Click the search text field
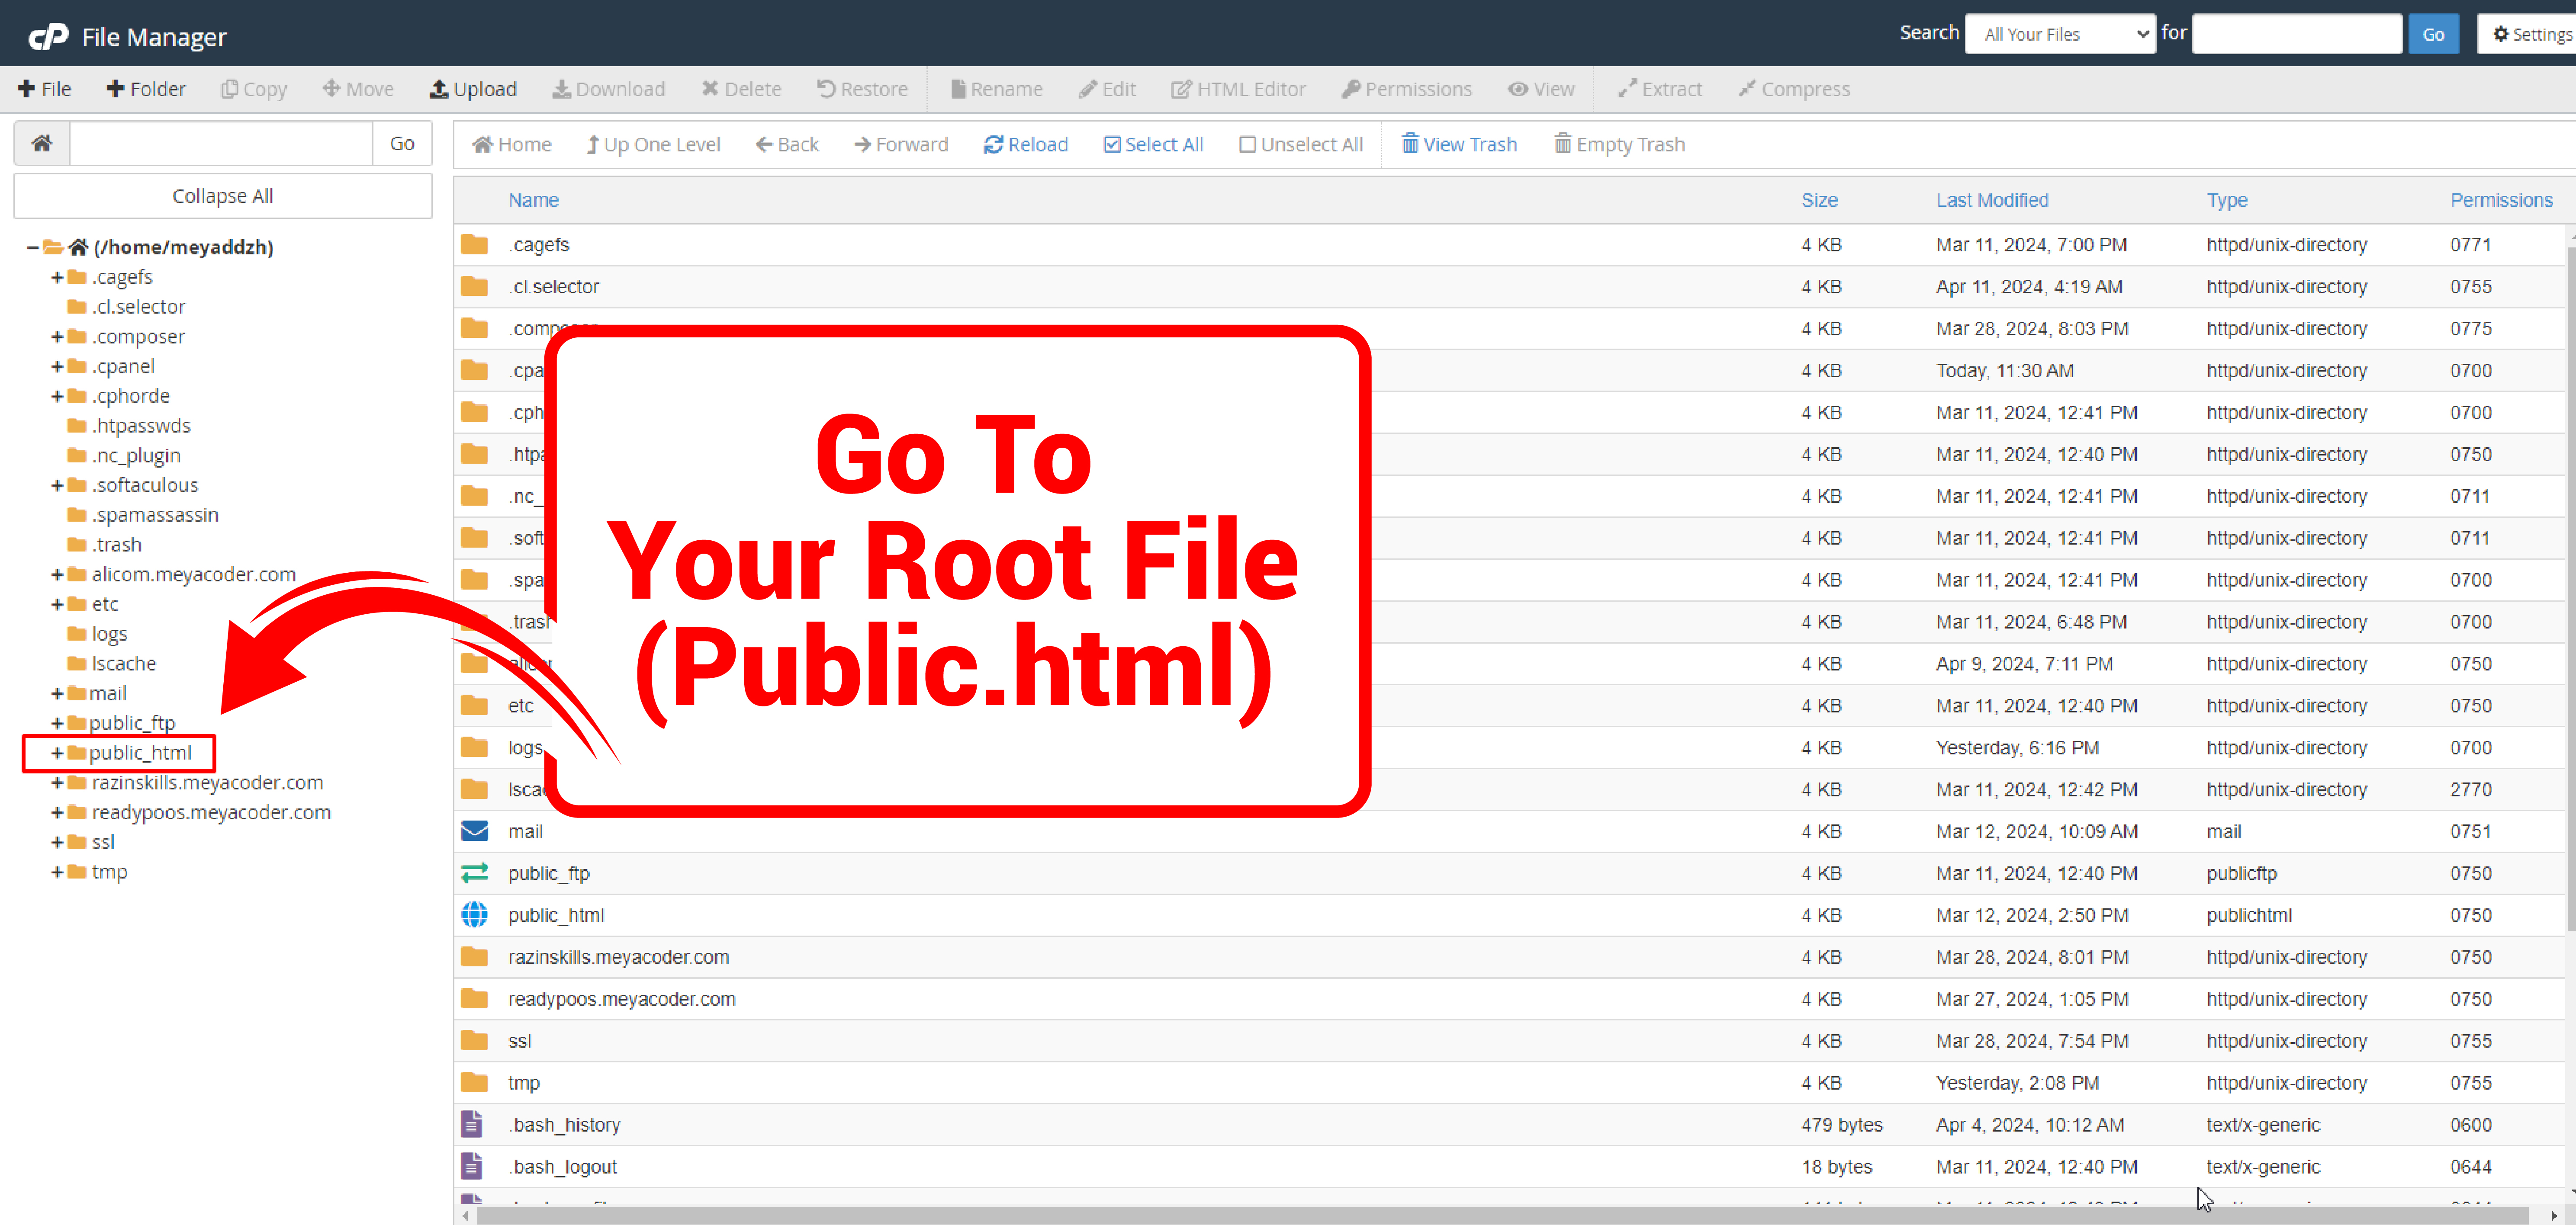Image resolution: width=2576 pixels, height=1225 pixels. click(x=2296, y=34)
